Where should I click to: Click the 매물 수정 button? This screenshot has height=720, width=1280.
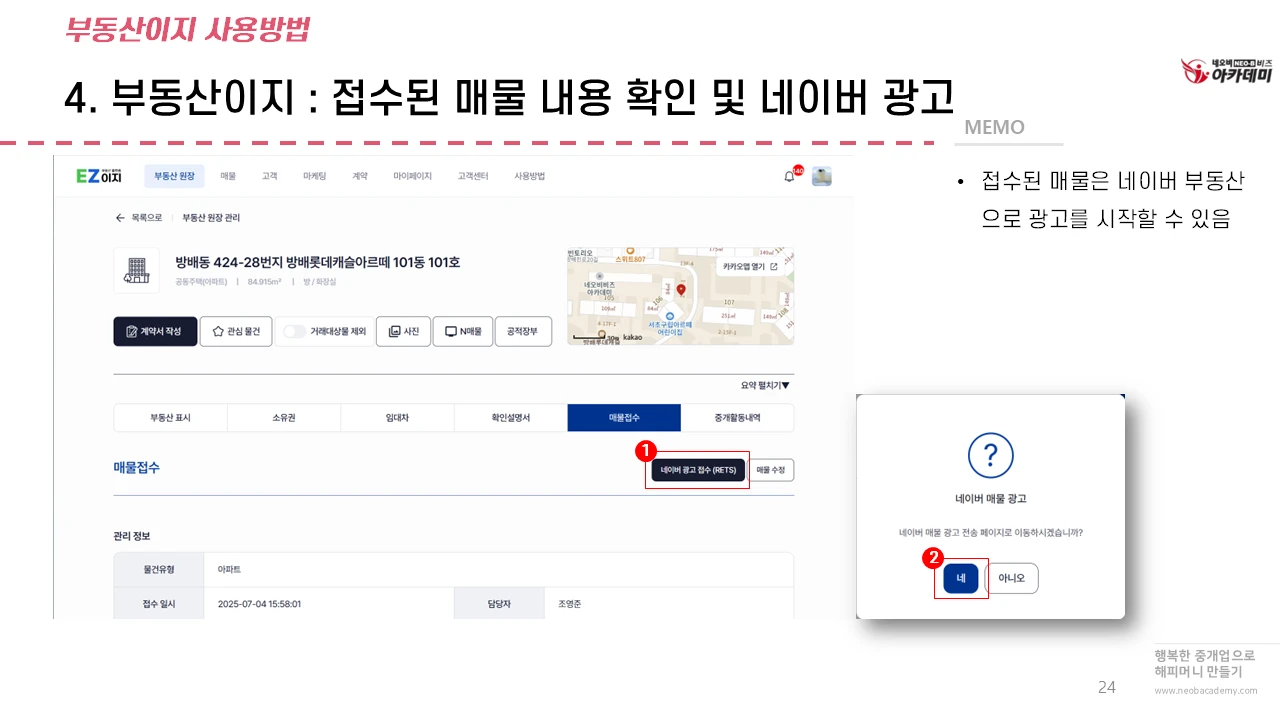tap(771, 470)
